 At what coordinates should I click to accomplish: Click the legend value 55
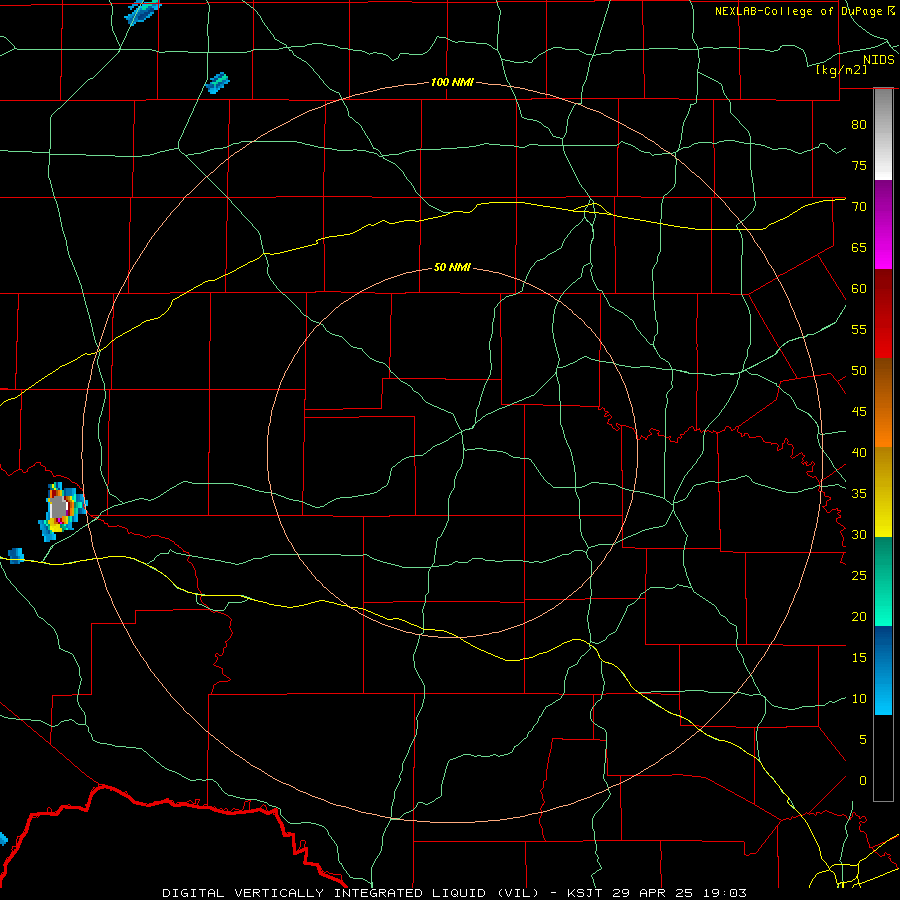tap(859, 330)
